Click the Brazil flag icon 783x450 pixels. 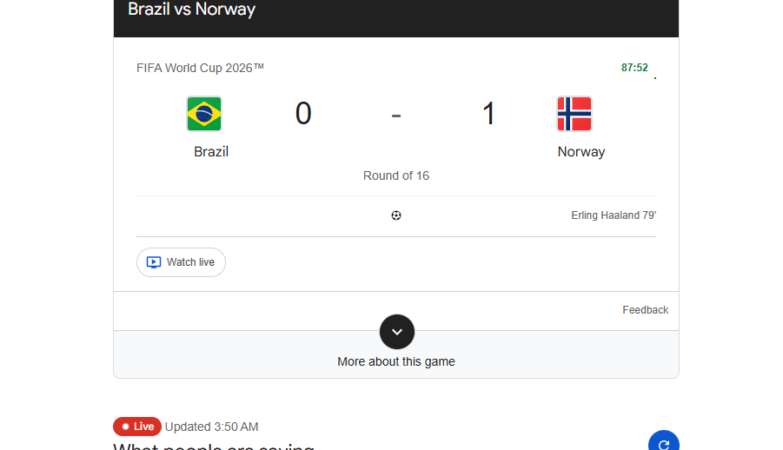[204, 114]
